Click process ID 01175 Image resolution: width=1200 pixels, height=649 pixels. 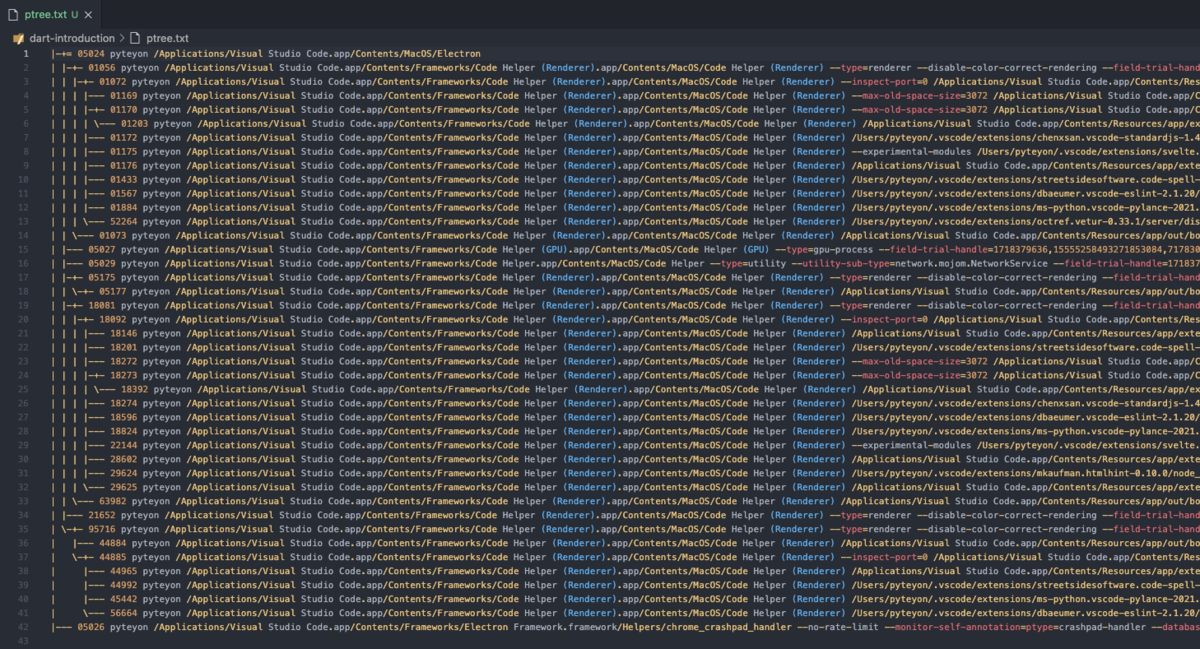[124, 151]
